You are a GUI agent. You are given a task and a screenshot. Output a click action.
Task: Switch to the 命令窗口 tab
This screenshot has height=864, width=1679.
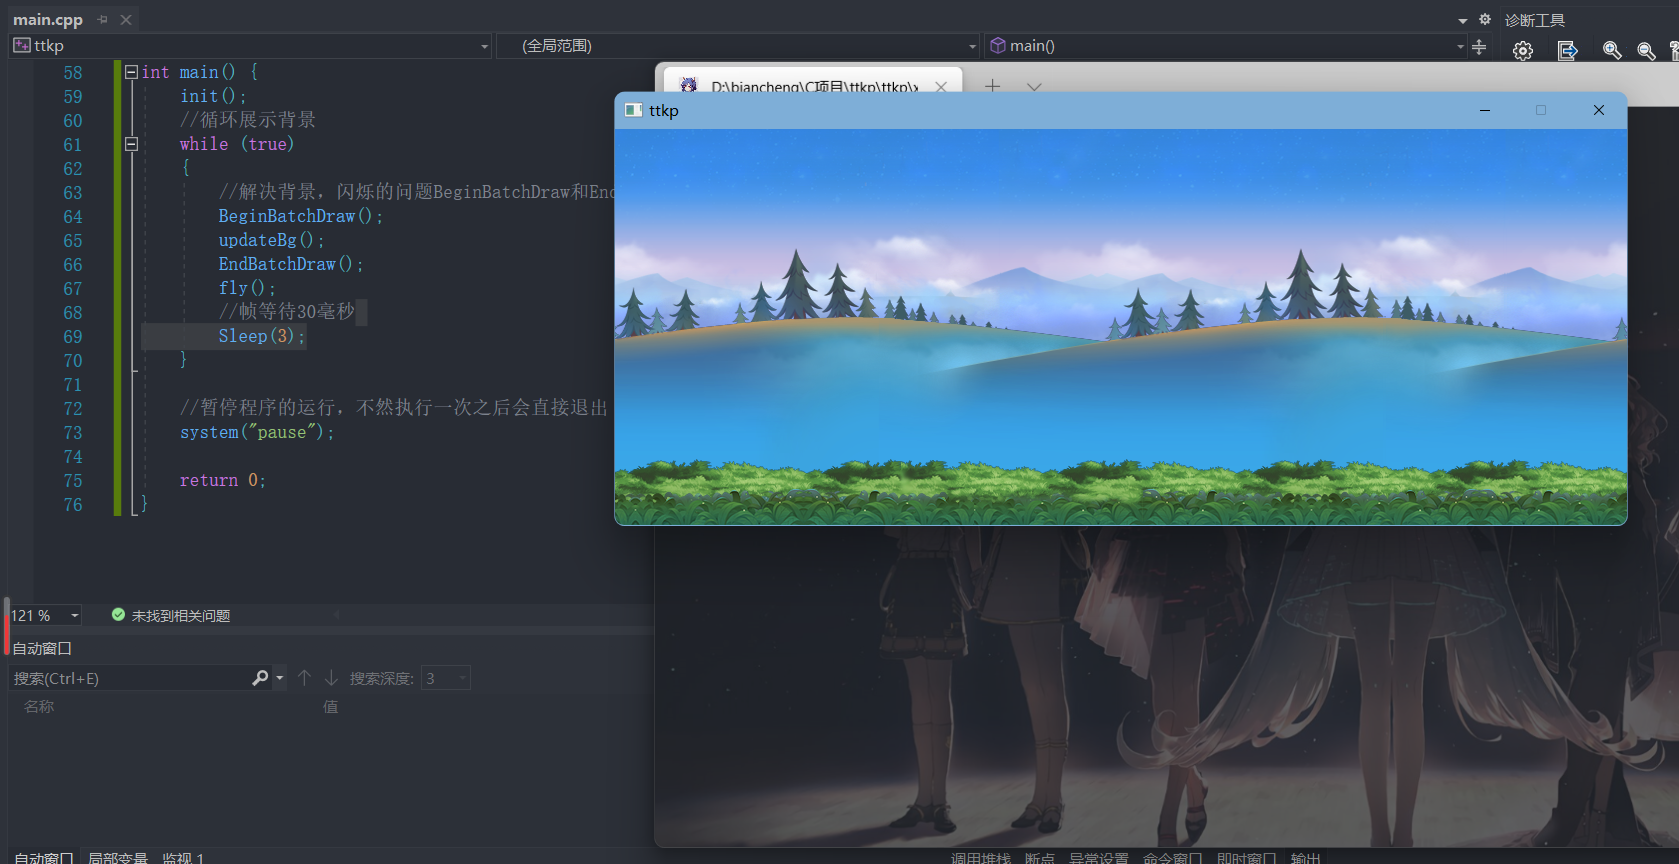[x=1173, y=858]
